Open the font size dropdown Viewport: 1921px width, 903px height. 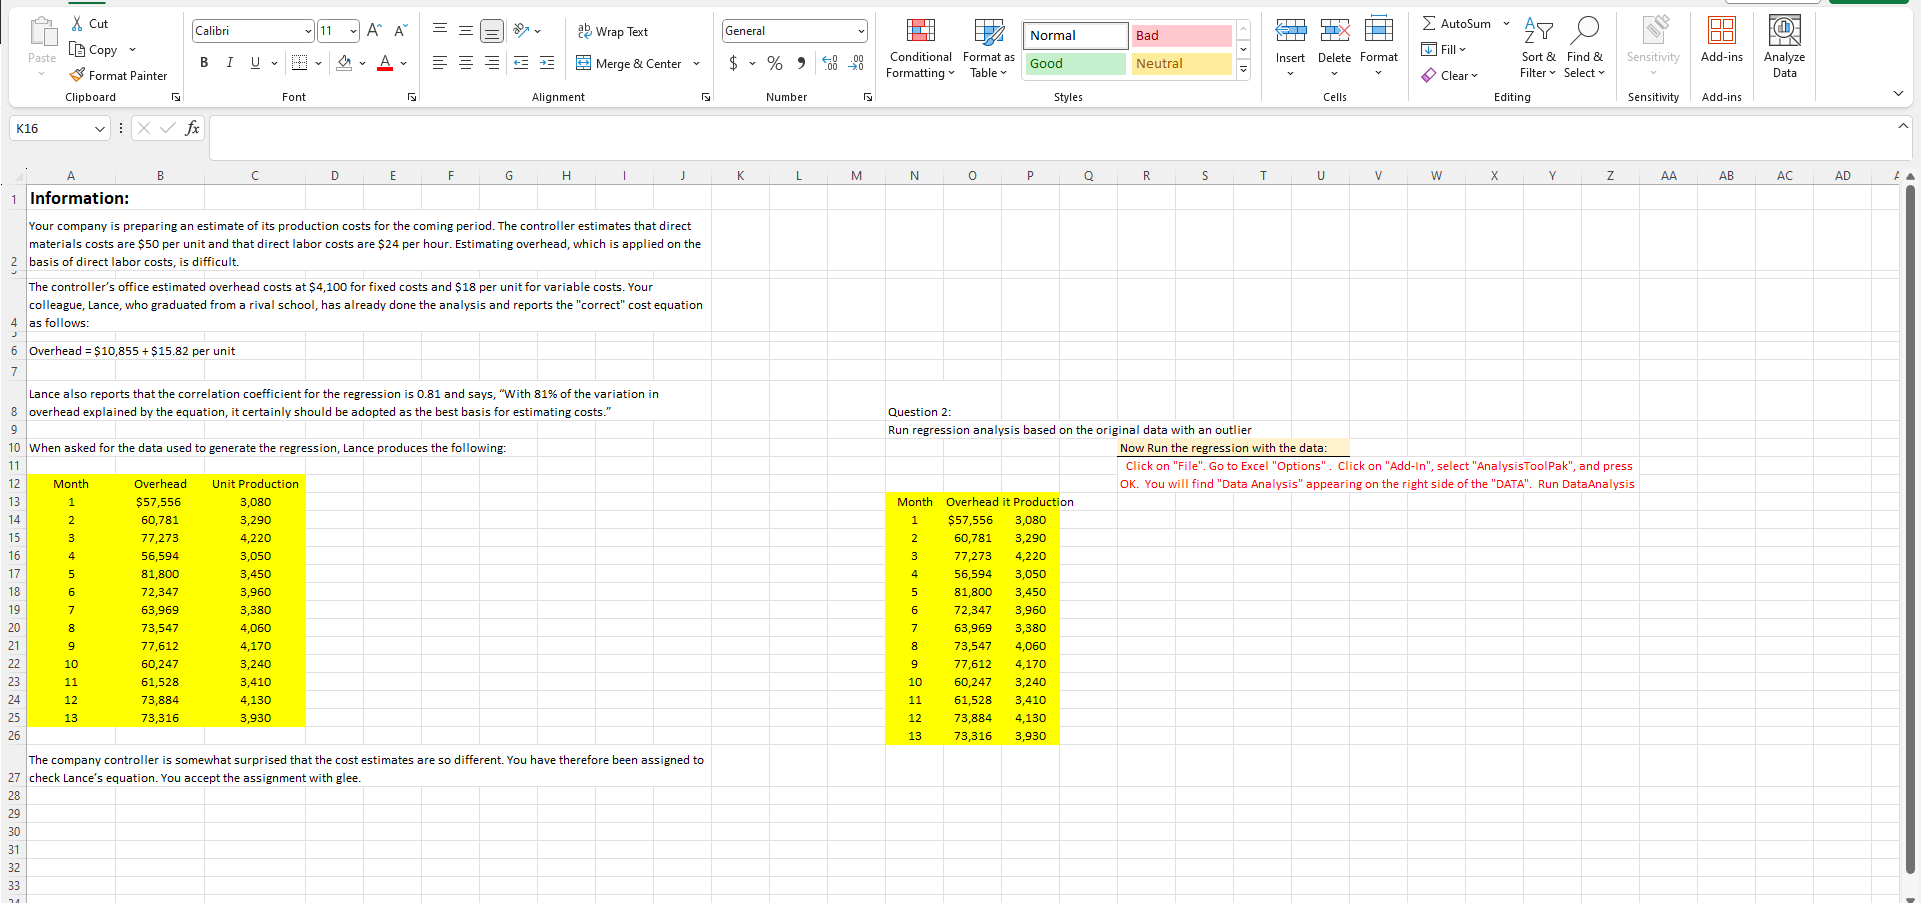coord(353,31)
